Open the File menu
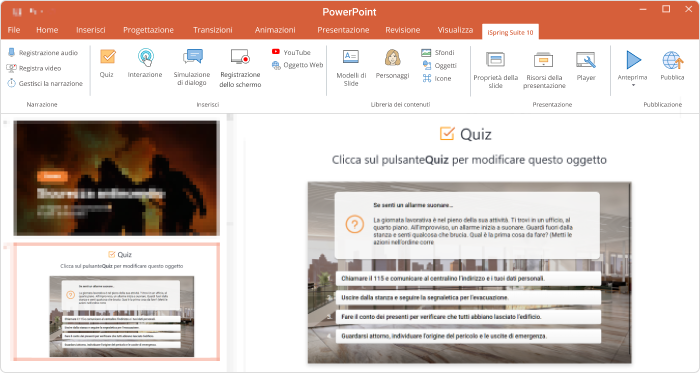Image resolution: width=700 pixels, height=373 pixels. 14,30
